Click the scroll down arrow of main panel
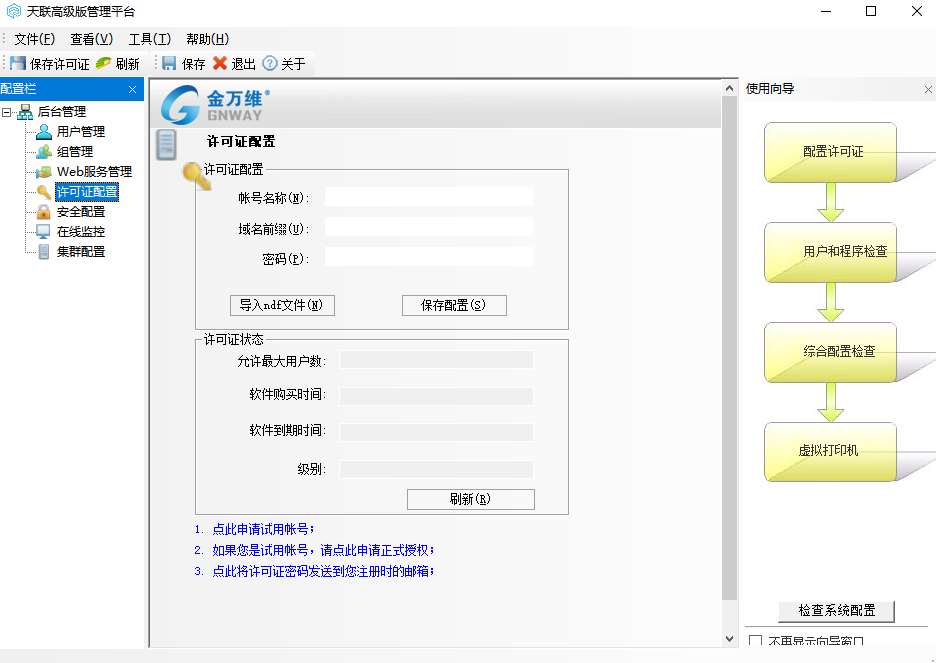 pyautogui.click(x=729, y=639)
